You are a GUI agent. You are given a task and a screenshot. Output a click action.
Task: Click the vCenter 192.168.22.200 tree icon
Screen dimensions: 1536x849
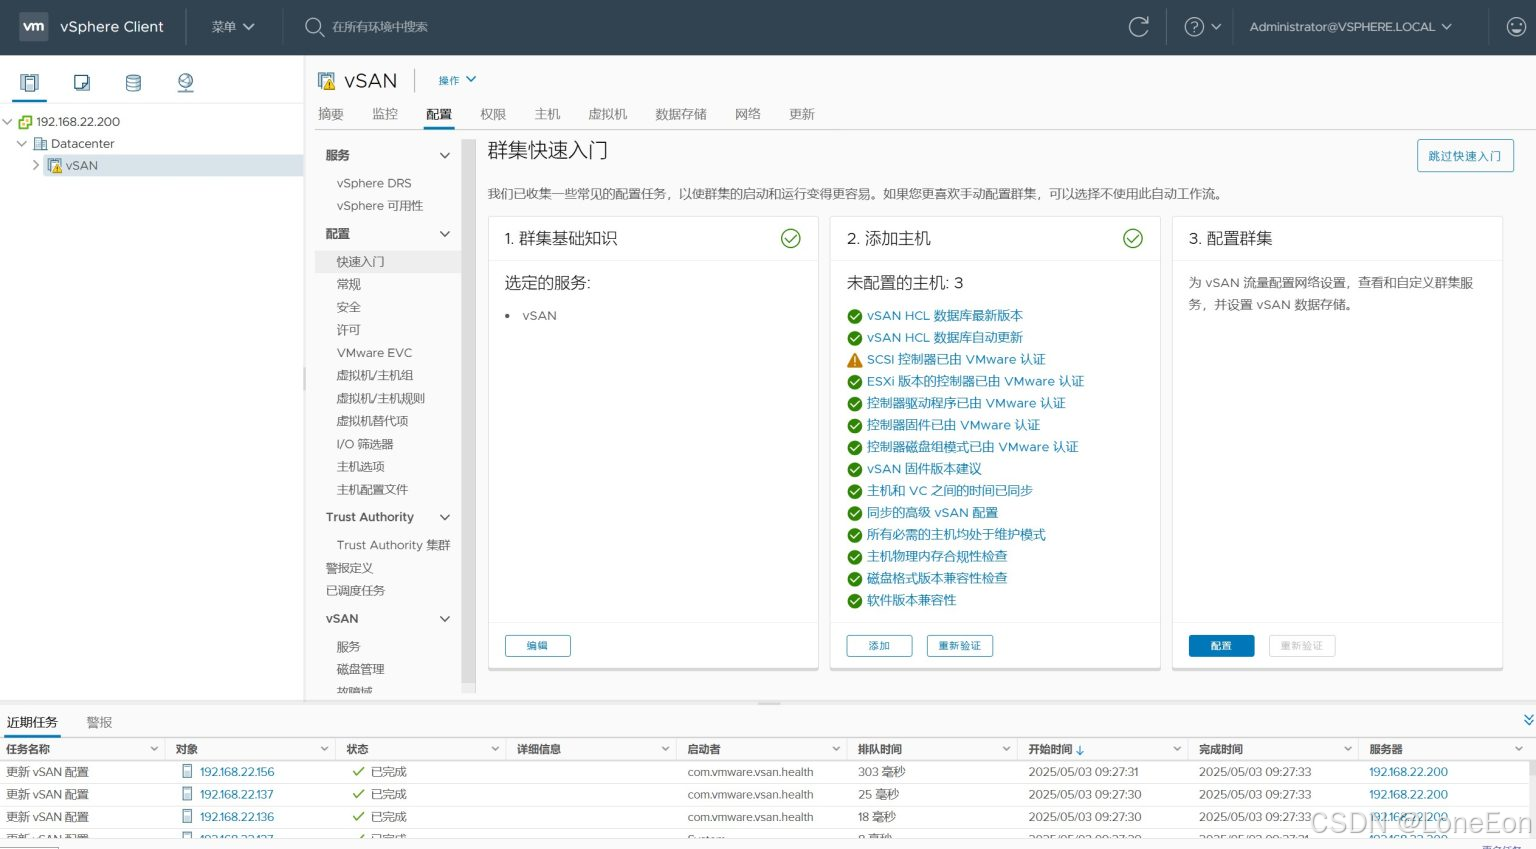25,122
